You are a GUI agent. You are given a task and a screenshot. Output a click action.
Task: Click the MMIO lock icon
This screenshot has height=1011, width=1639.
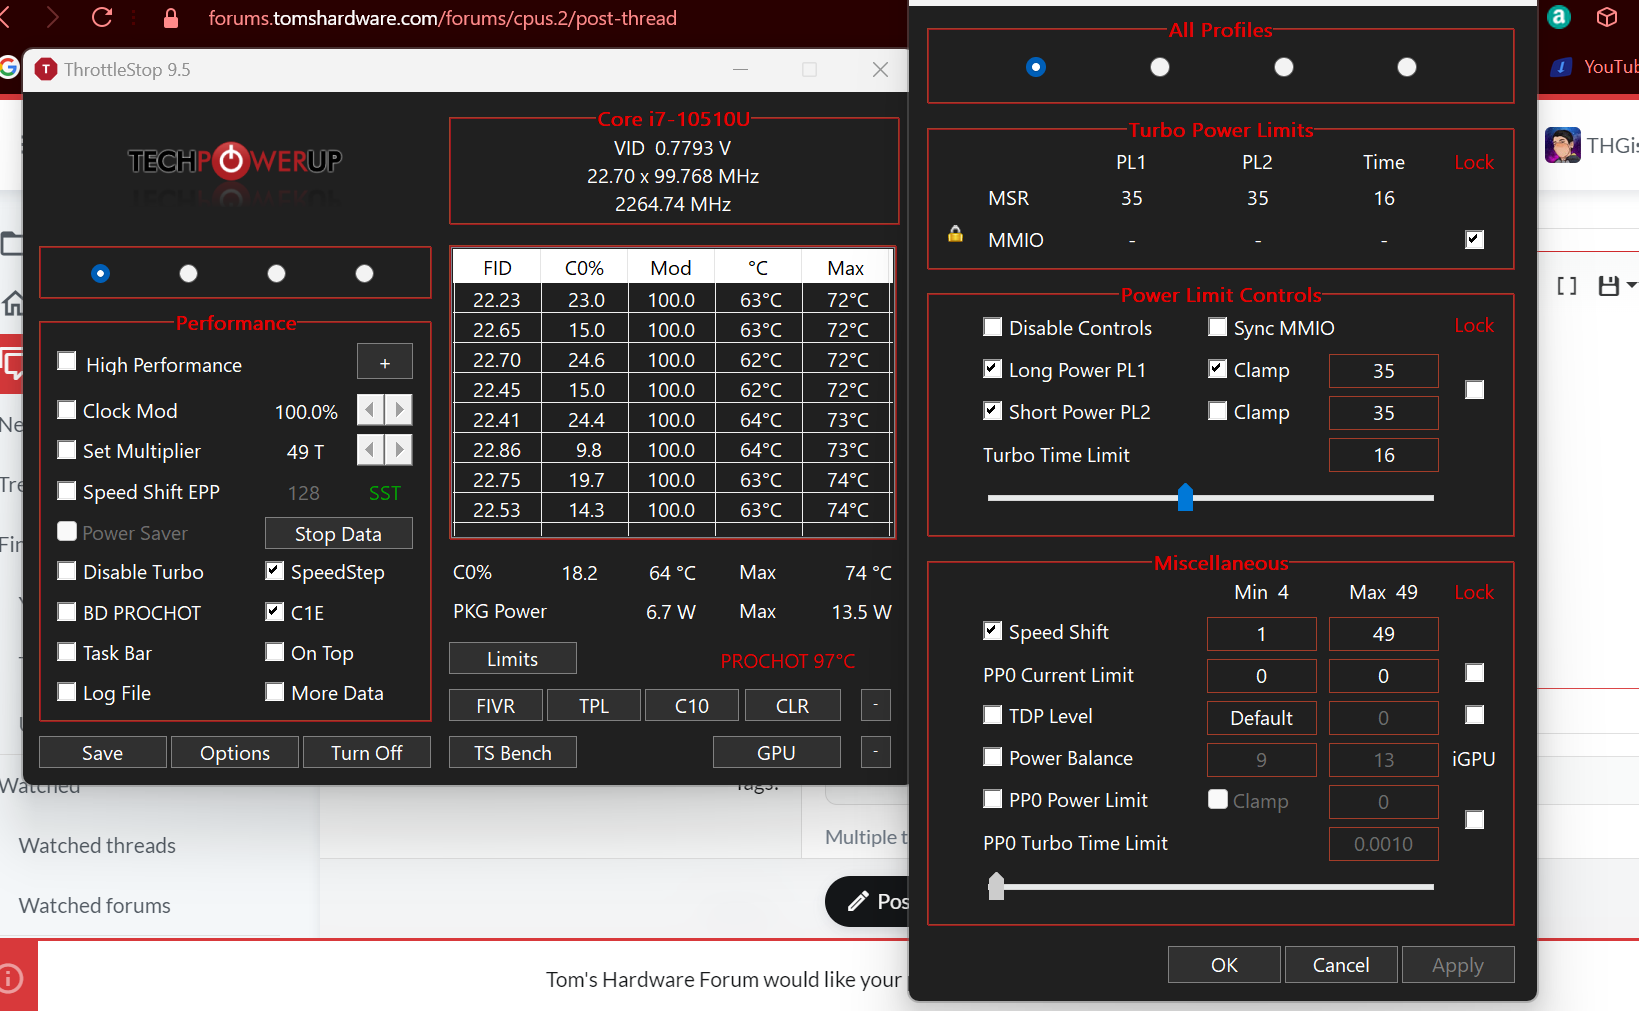point(956,234)
